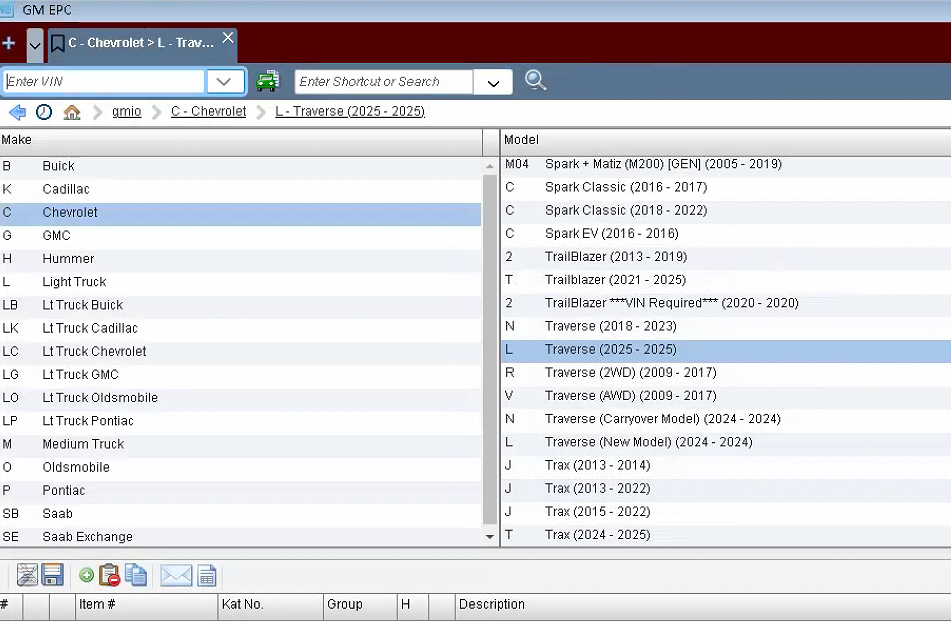The width and height of the screenshot is (951, 621).
Task: Click the Make column header
Action: tap(241, 140)
